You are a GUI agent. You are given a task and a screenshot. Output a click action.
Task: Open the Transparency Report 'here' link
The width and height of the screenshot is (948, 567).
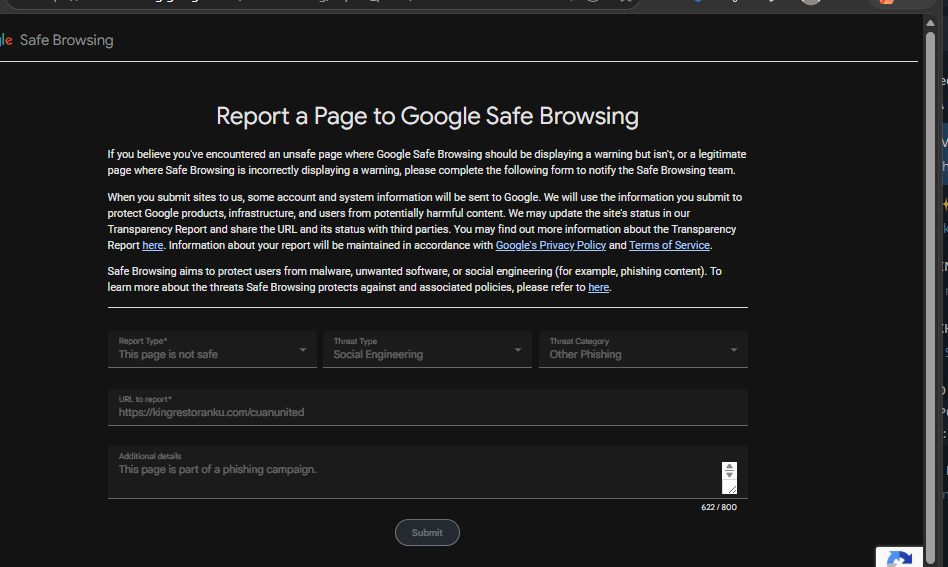(152, 245)
